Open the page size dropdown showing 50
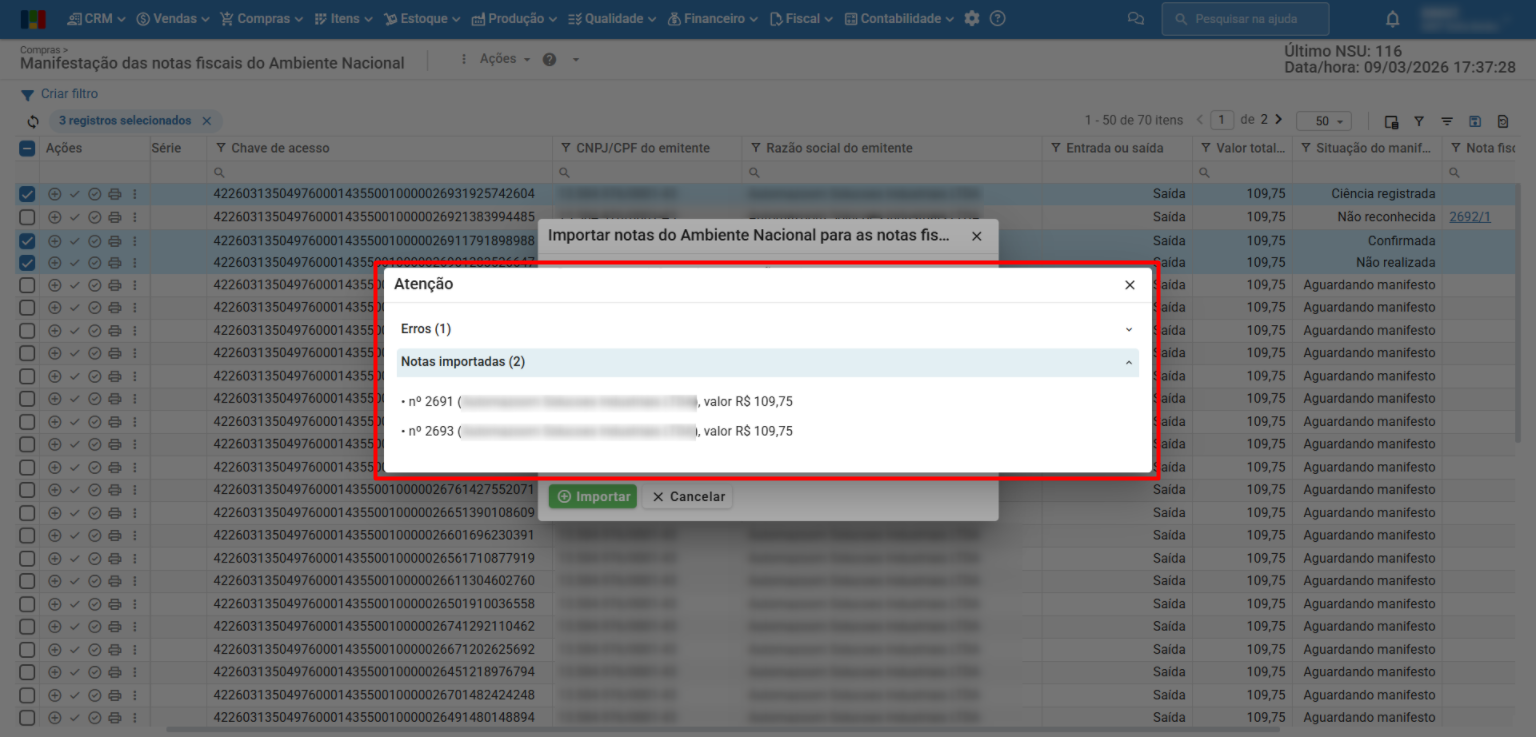Image resolution: width=1536 pixels, height=737 pixels. tap(1324, 121)
